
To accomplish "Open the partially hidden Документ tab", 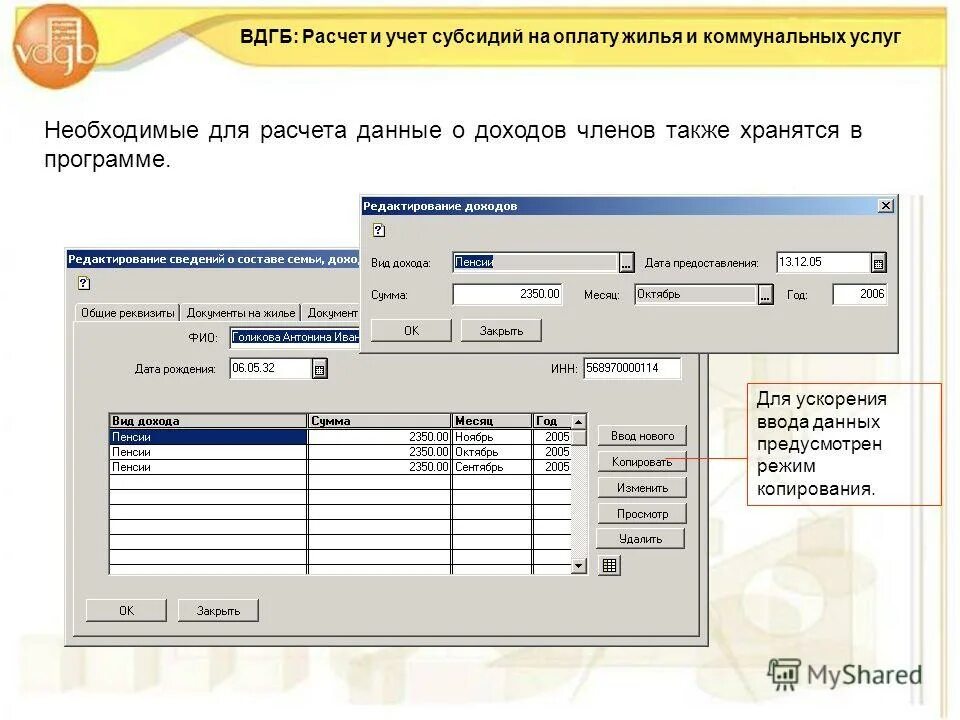I will tap(331, 313).
